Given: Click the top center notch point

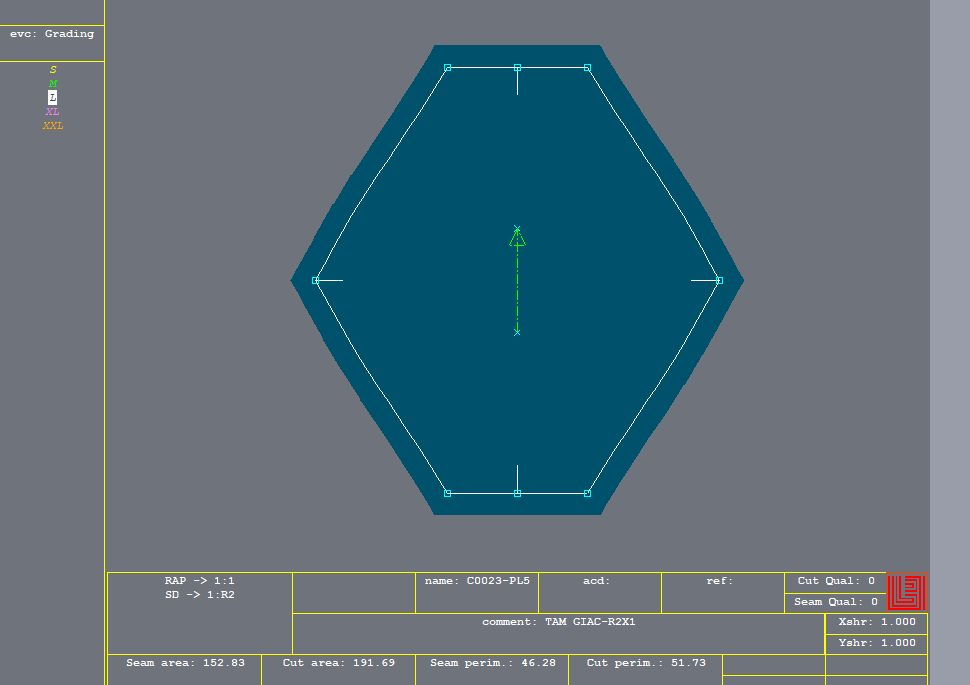Looking at the screenshot, I should (518, 67).
